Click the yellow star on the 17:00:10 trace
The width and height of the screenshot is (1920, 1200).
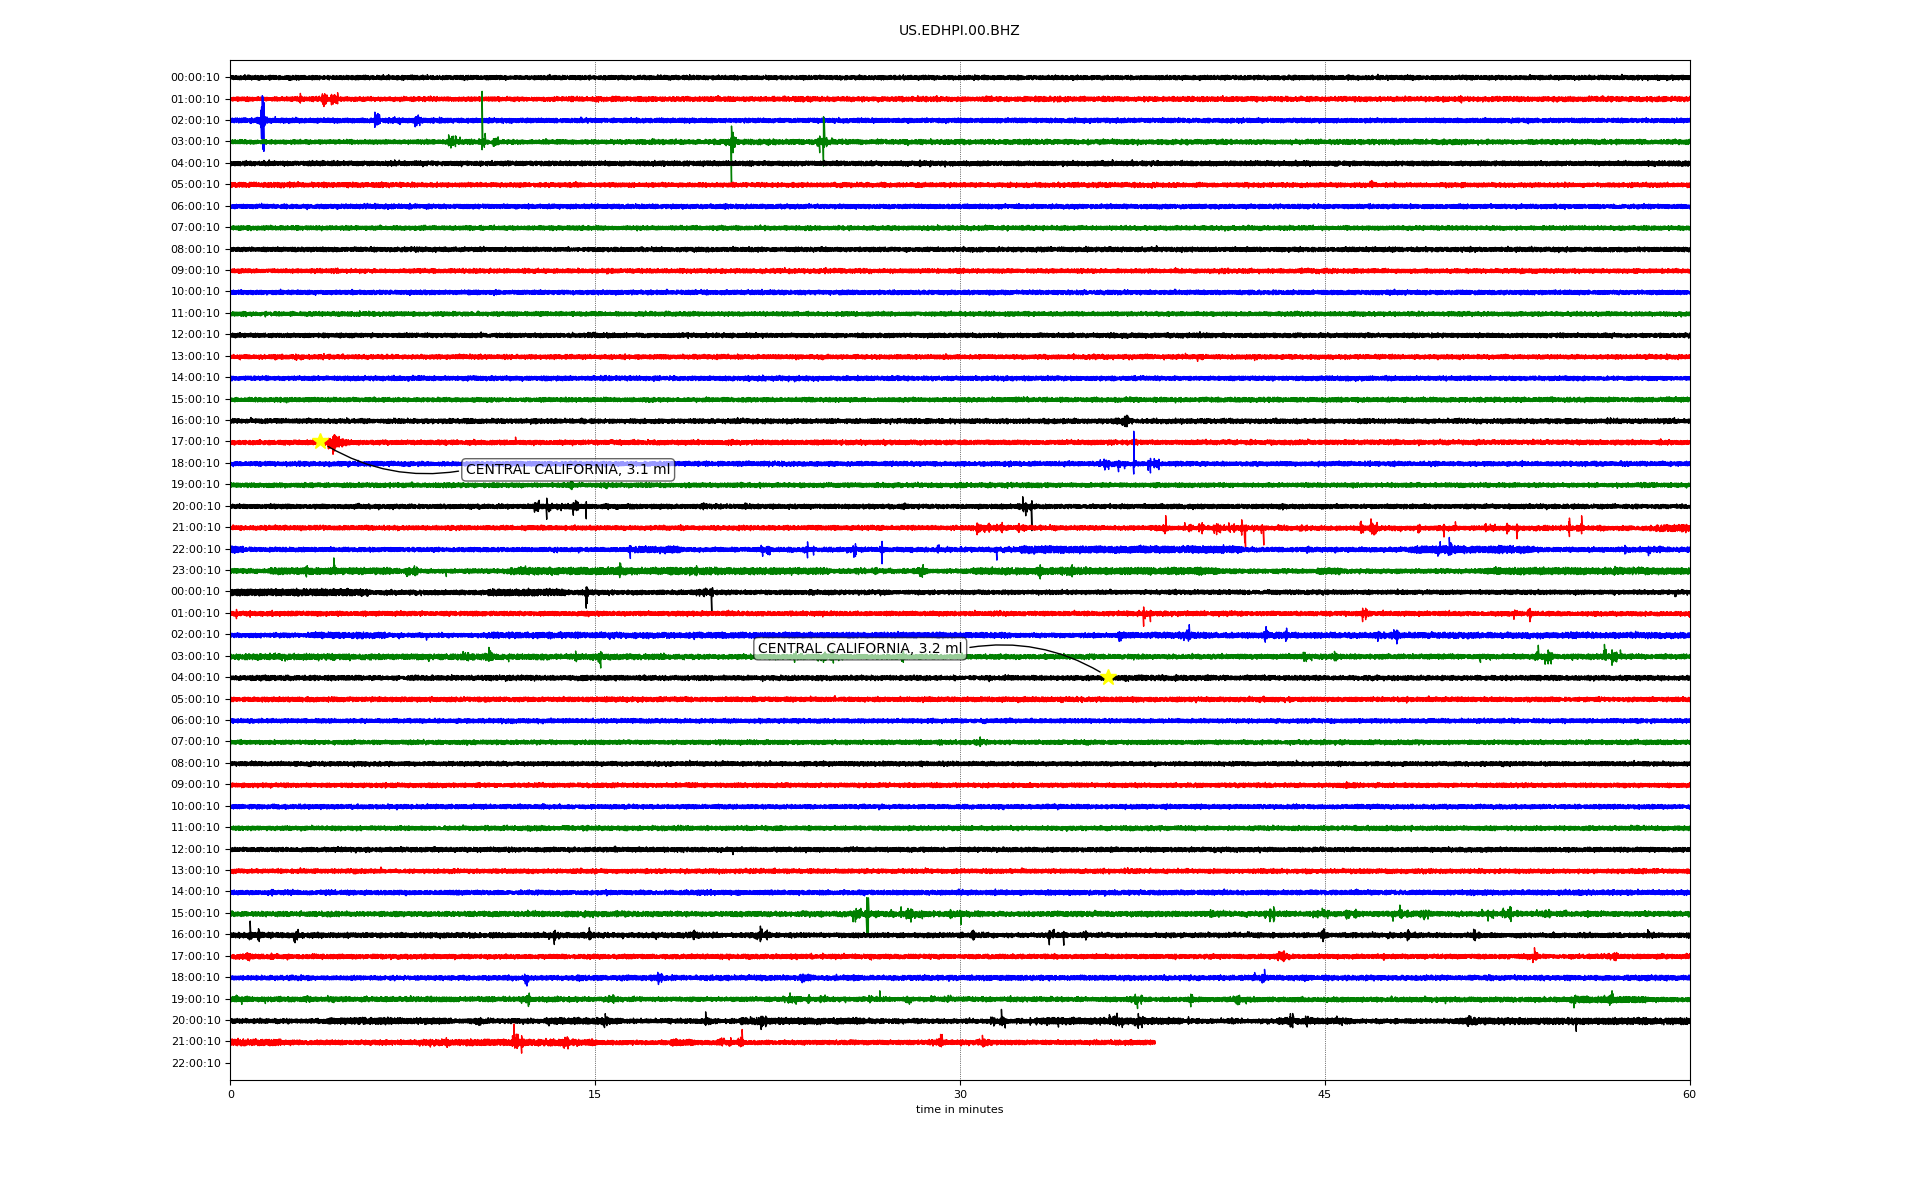[320, 441]
